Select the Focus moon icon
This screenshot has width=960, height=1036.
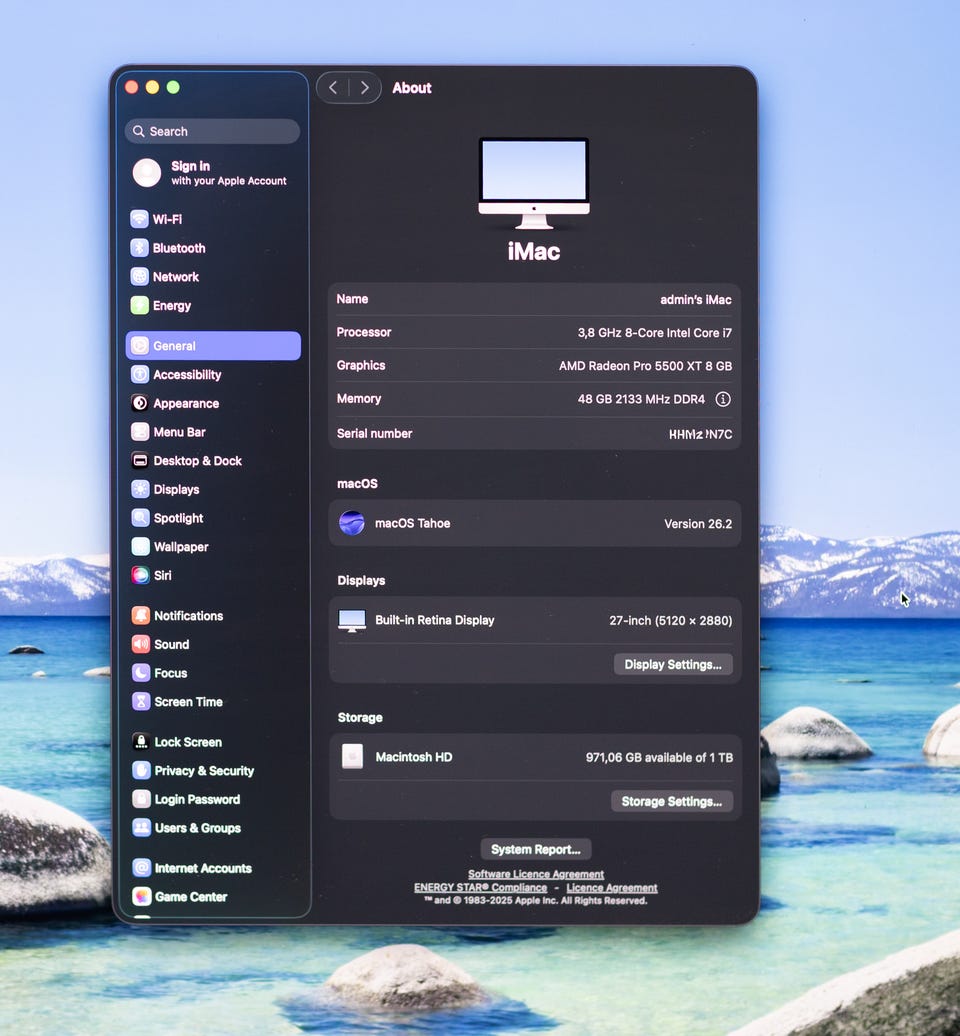coord(141,673)
